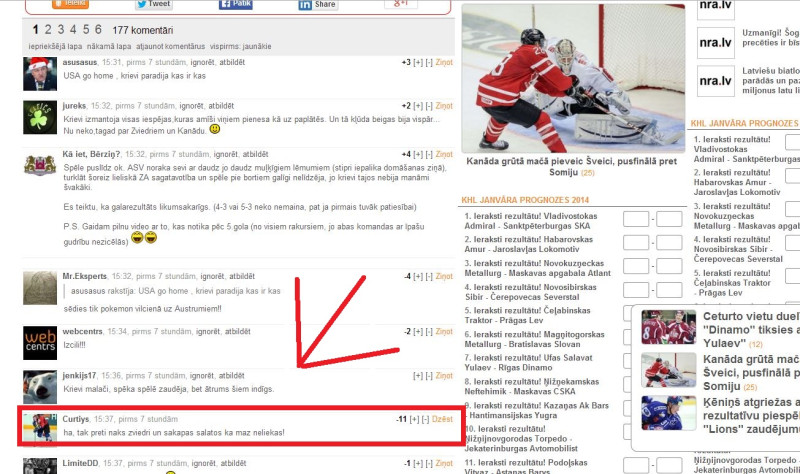Open 'Ķēniņš atgriežas' news thumbnail

click(668, 413)
